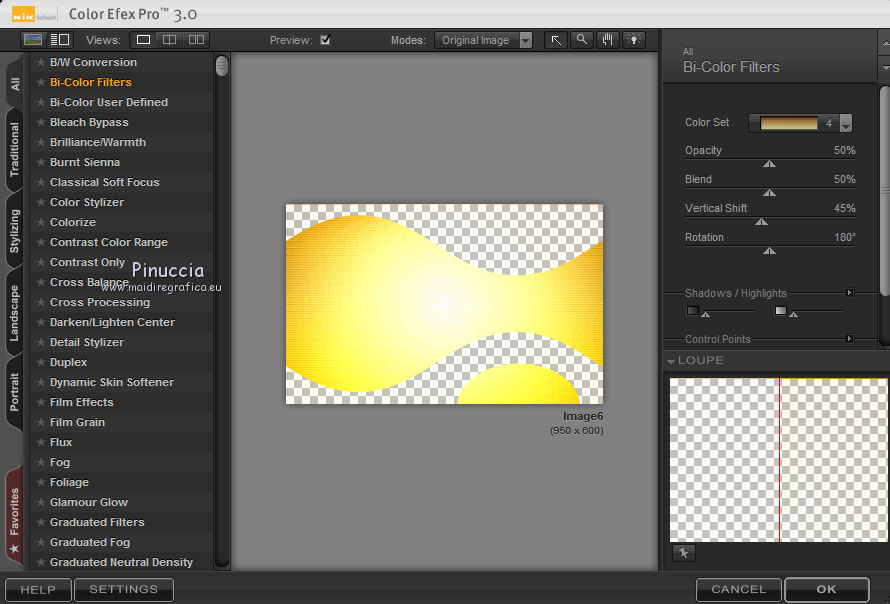Select the hand pan tool
This screenshot has height=604, width=890.
(x=607, y=40)
